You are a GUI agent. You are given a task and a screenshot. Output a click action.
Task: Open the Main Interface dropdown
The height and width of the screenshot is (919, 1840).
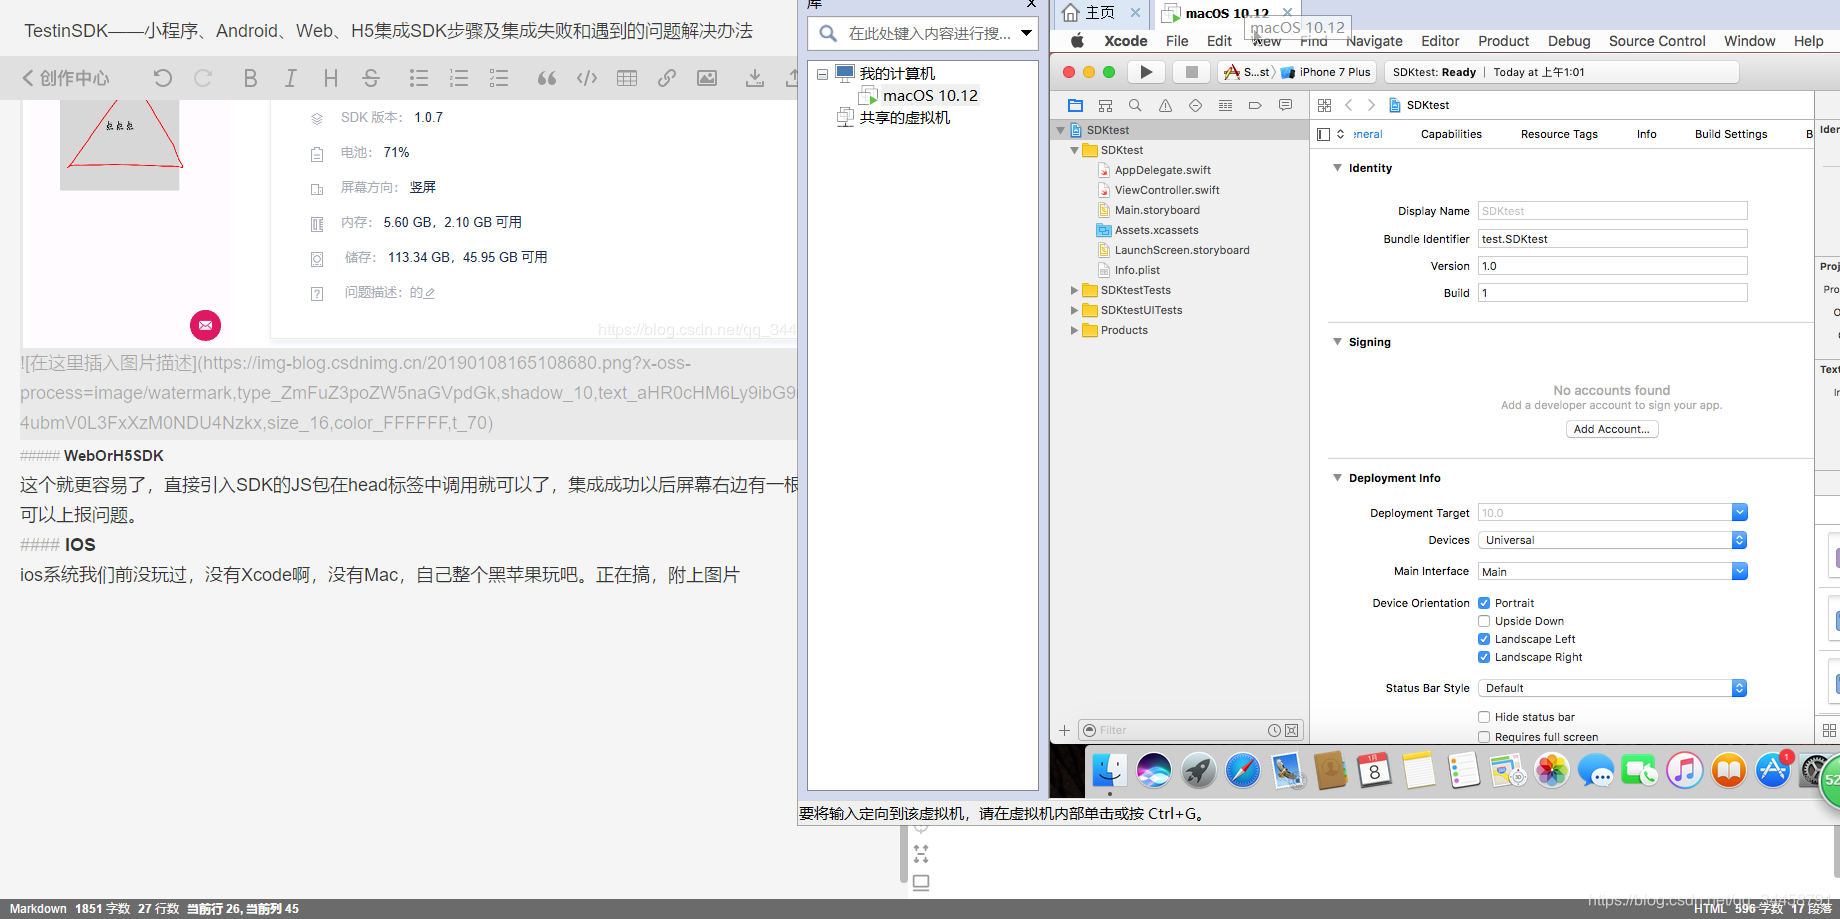pos(1739,571)
